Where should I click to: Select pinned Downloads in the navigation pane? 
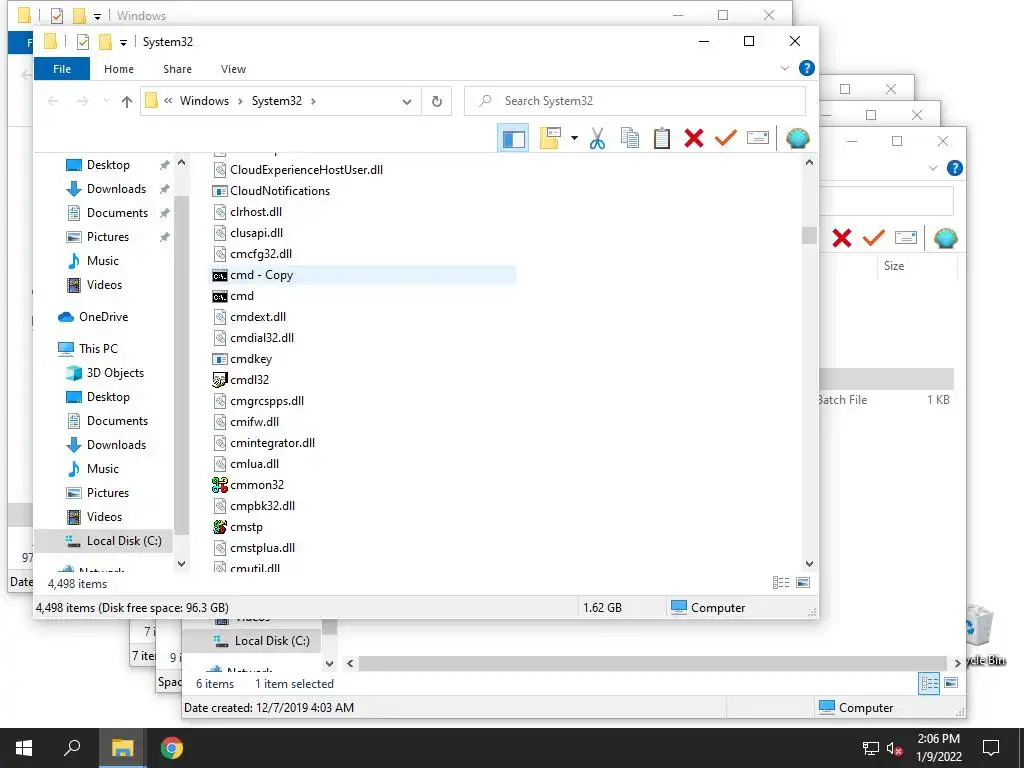[116, 189]
